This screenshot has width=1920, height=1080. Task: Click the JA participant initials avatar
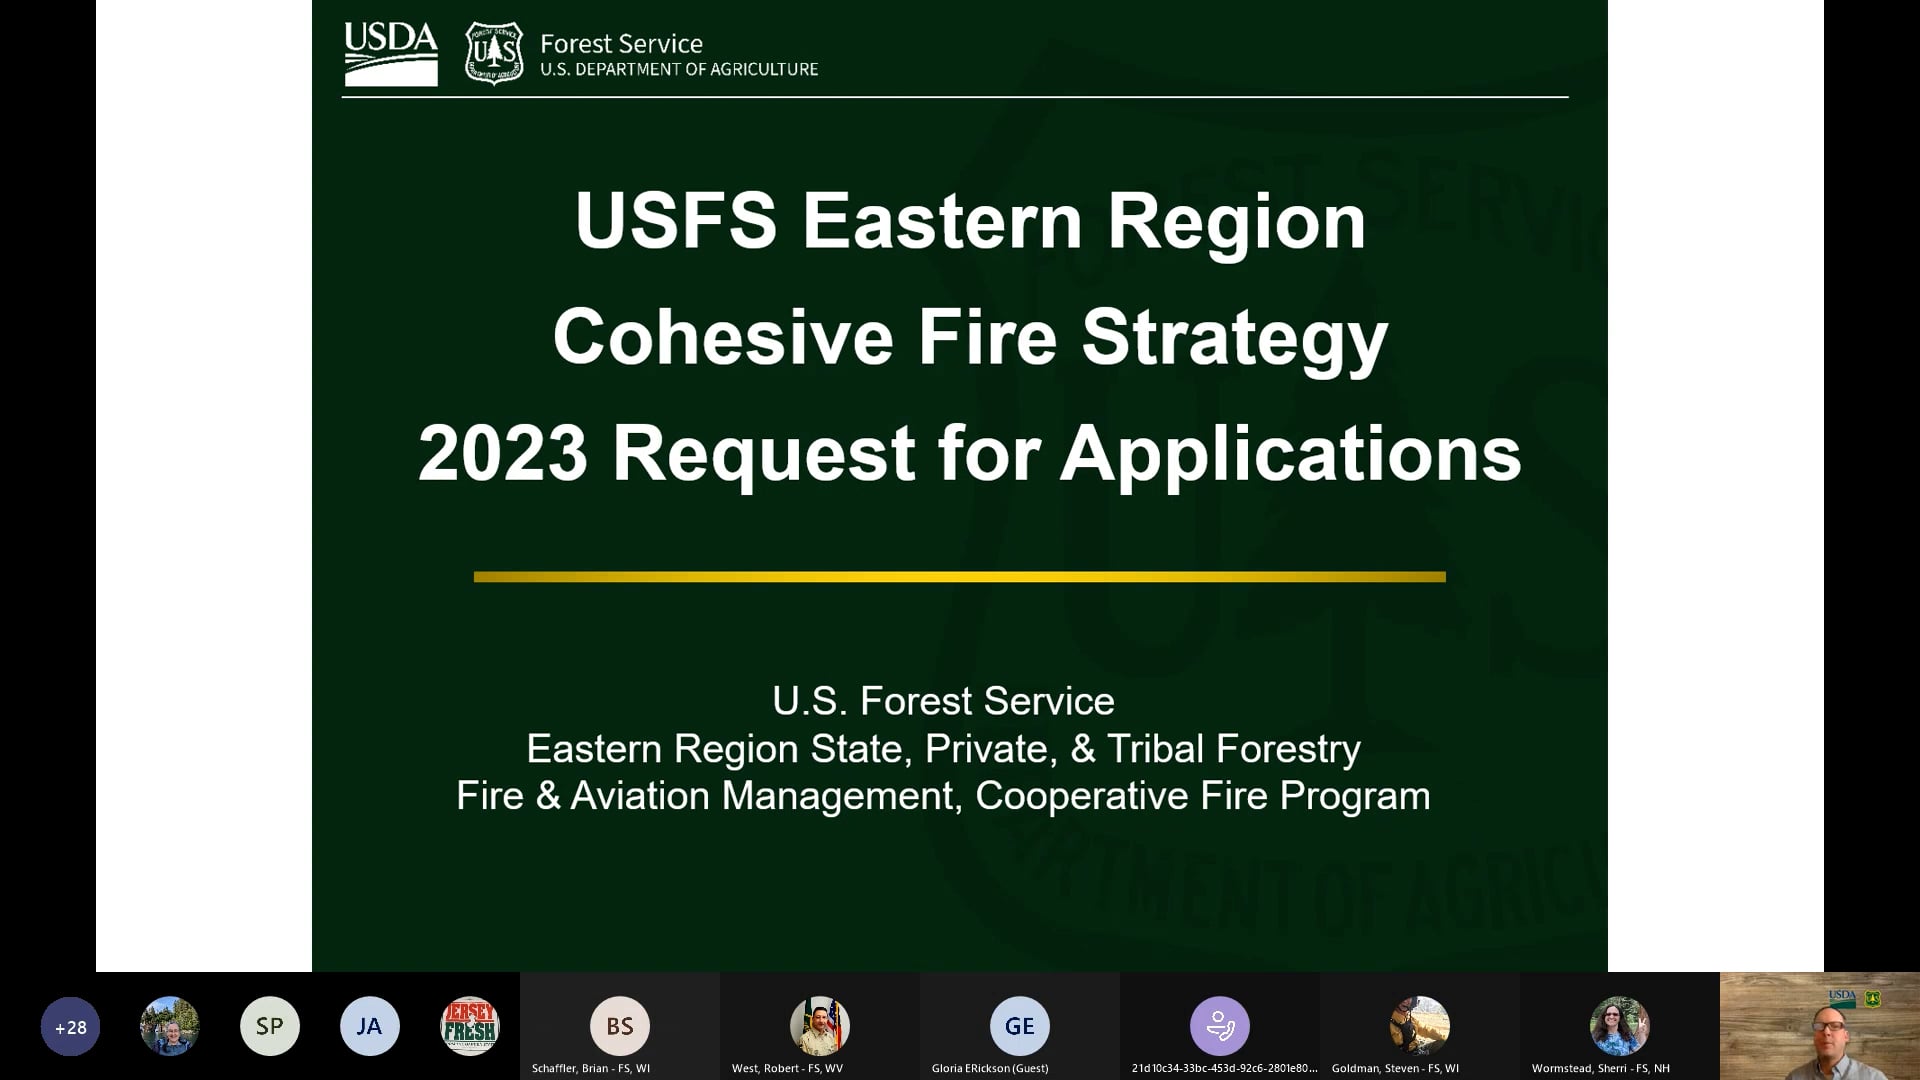[x=370, y=1025]
